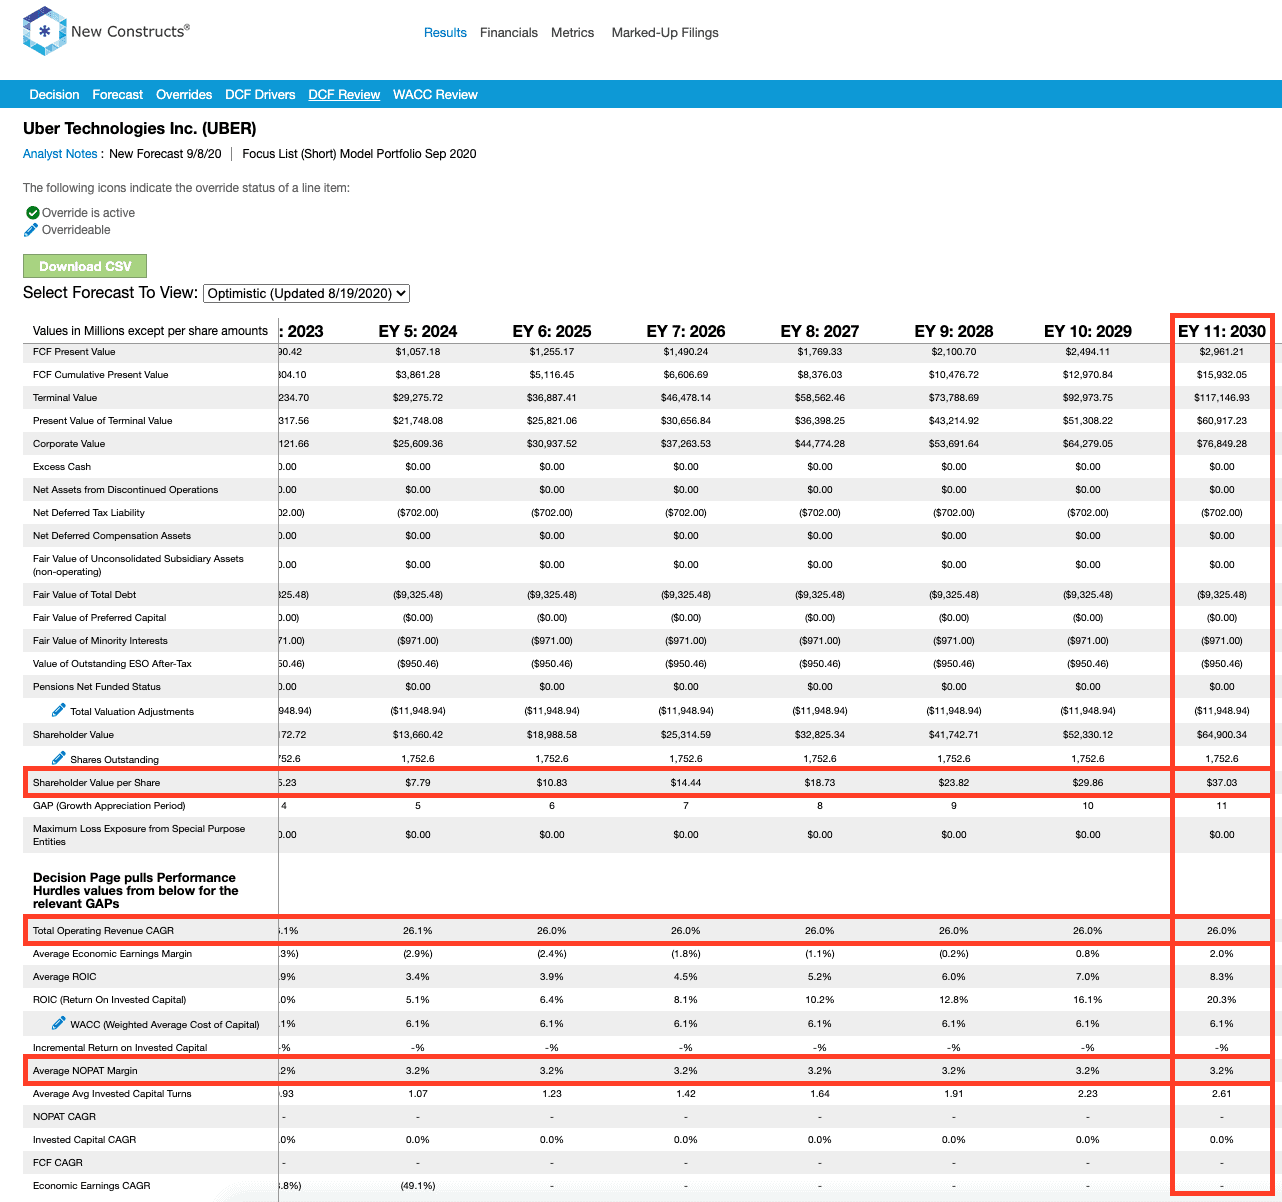Open the Analyst Notes link
Image resolution: width=1282 pixels, height=1202 pixels.
[60, 154]
